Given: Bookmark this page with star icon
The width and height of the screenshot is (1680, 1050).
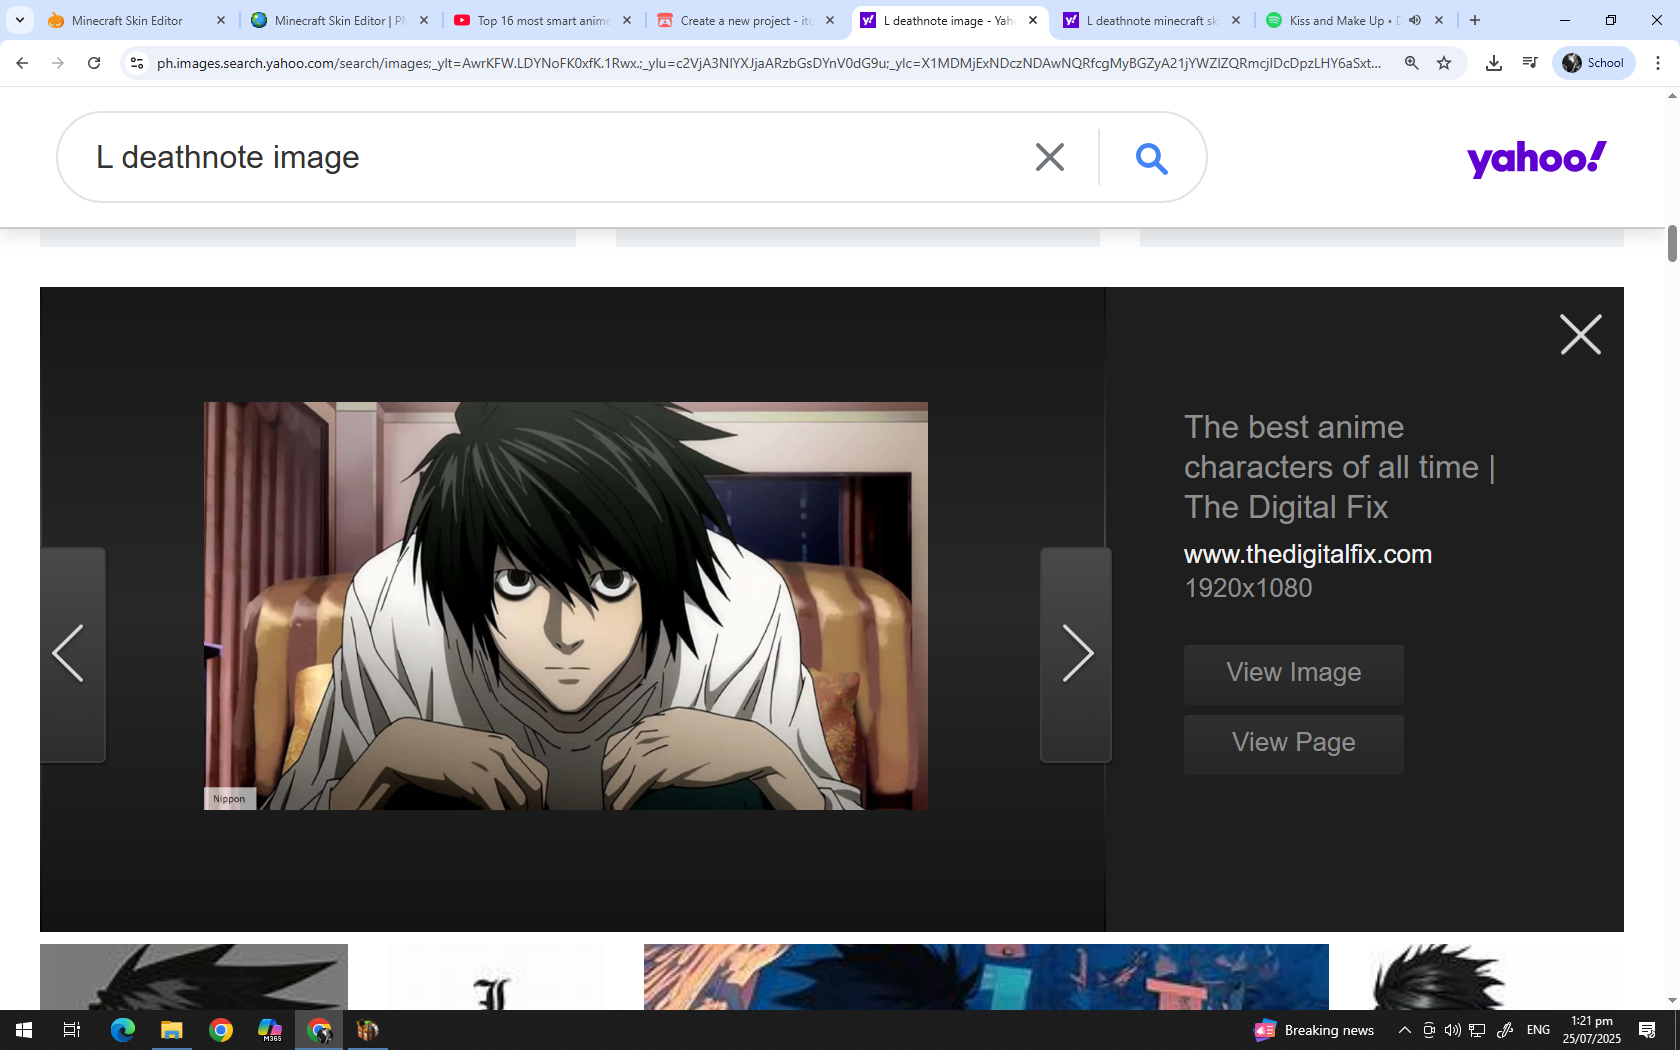Looking at the screenshot, I should pos(1444,63).
